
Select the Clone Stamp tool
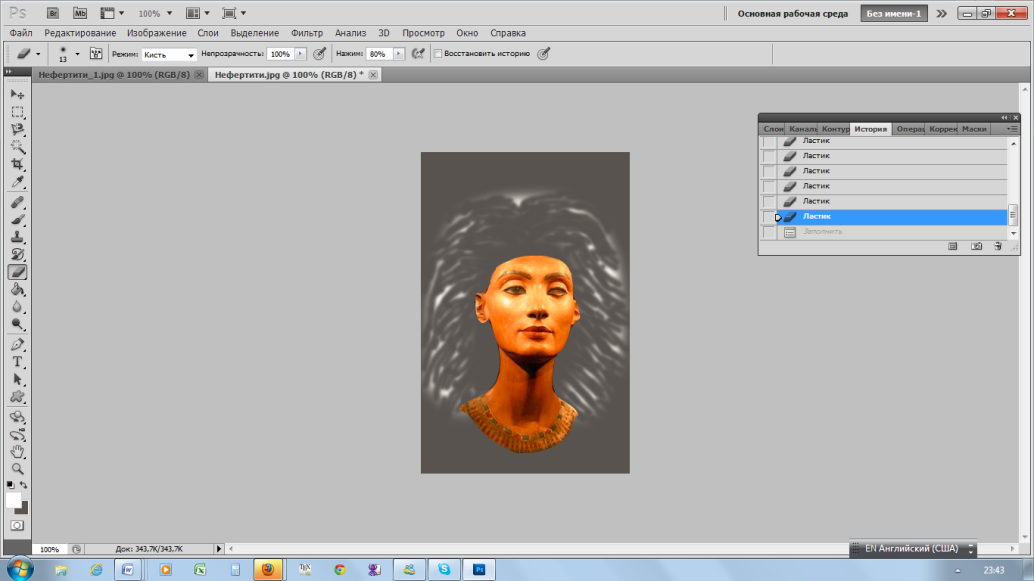[x=17, y=237]
